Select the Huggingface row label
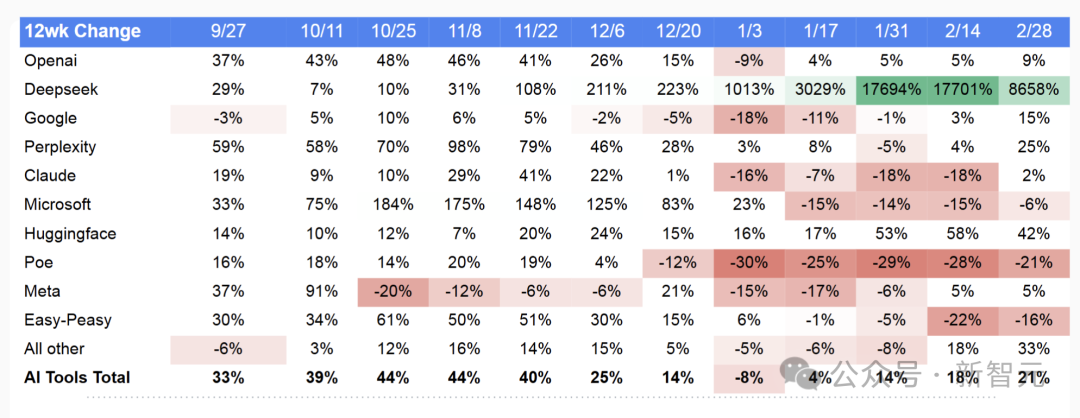1080x418 pixels. click(x=70, y=234)
